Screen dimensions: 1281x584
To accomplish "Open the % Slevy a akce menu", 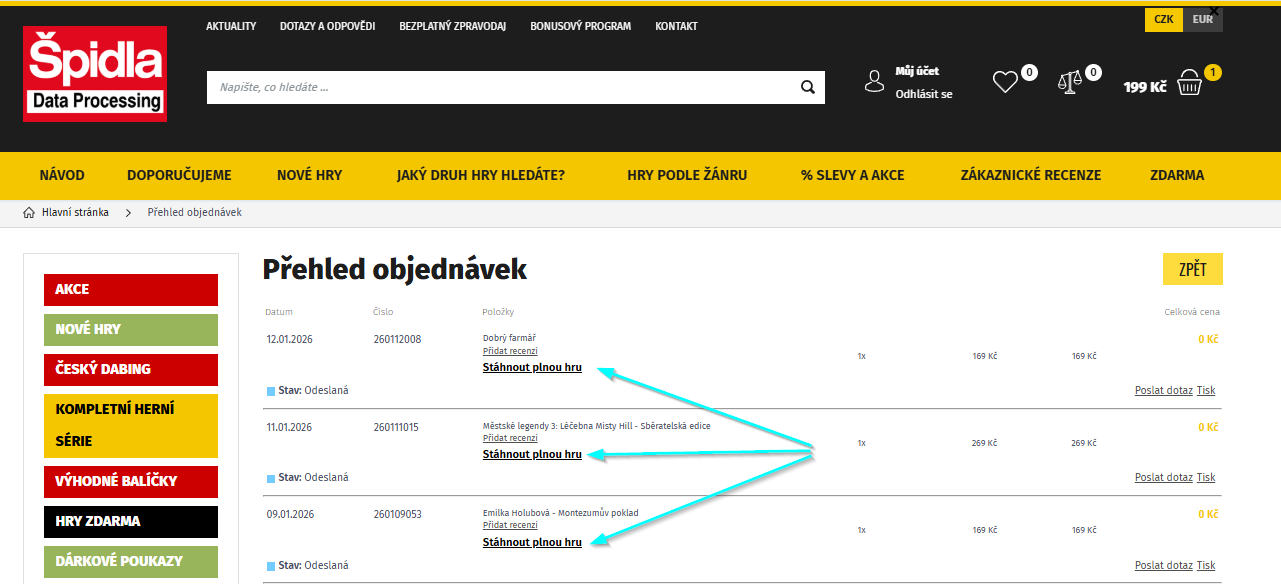I will pos(852,175).
